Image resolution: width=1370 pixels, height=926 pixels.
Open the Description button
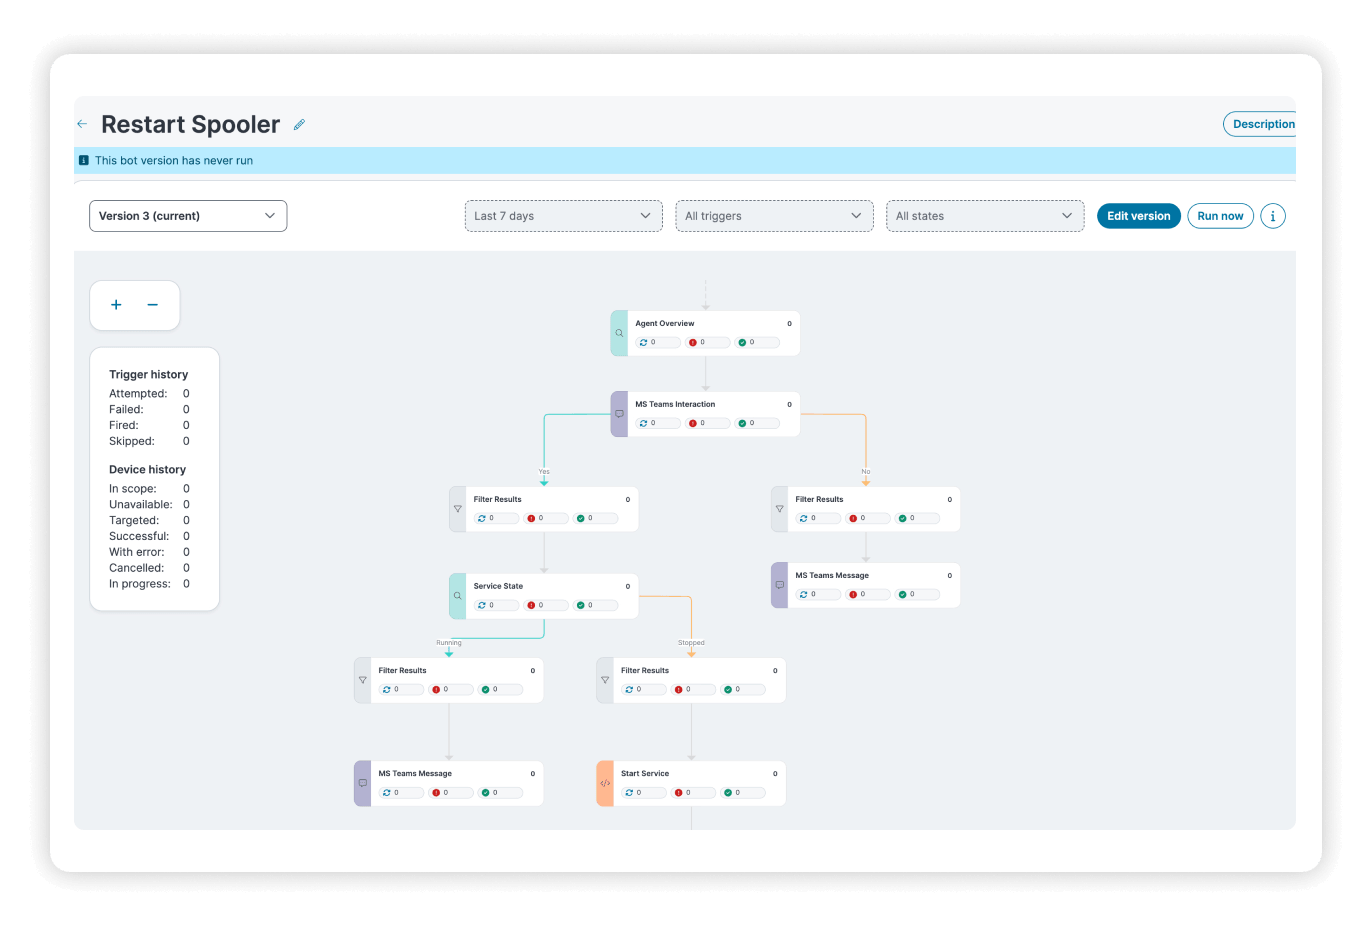pyautogui.click(x=1261, y=124)
